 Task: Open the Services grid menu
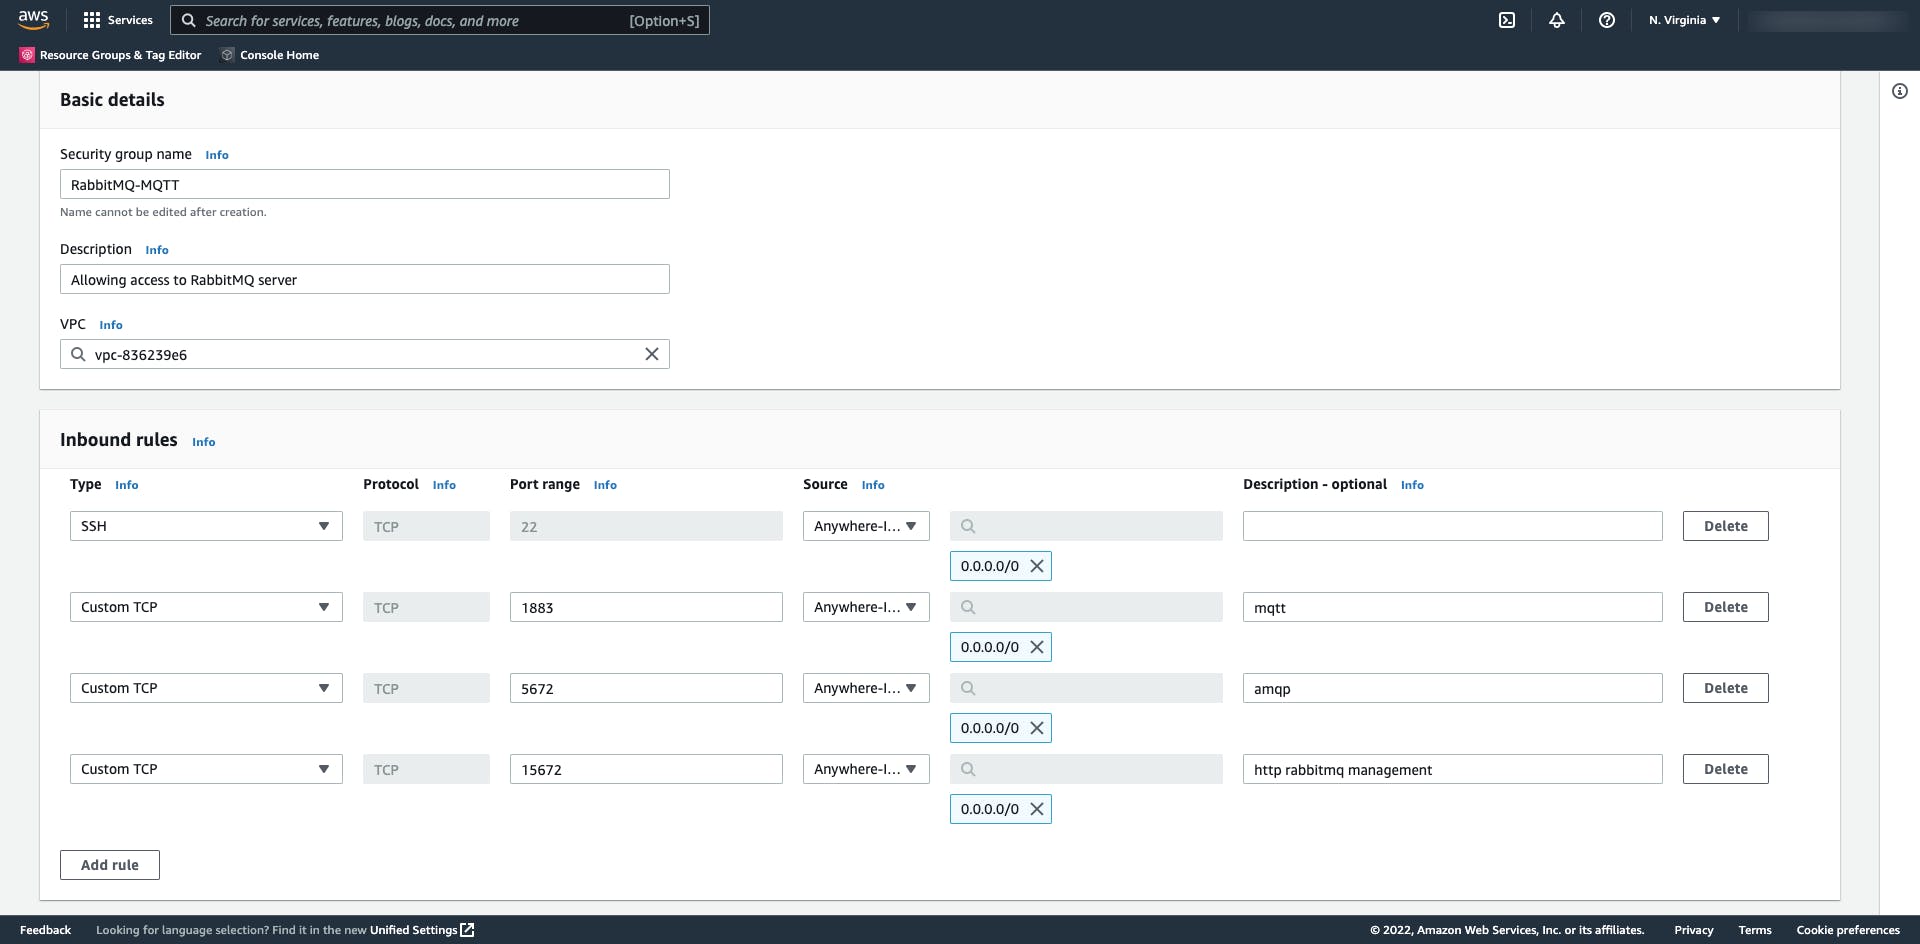(x=118, y=20)
